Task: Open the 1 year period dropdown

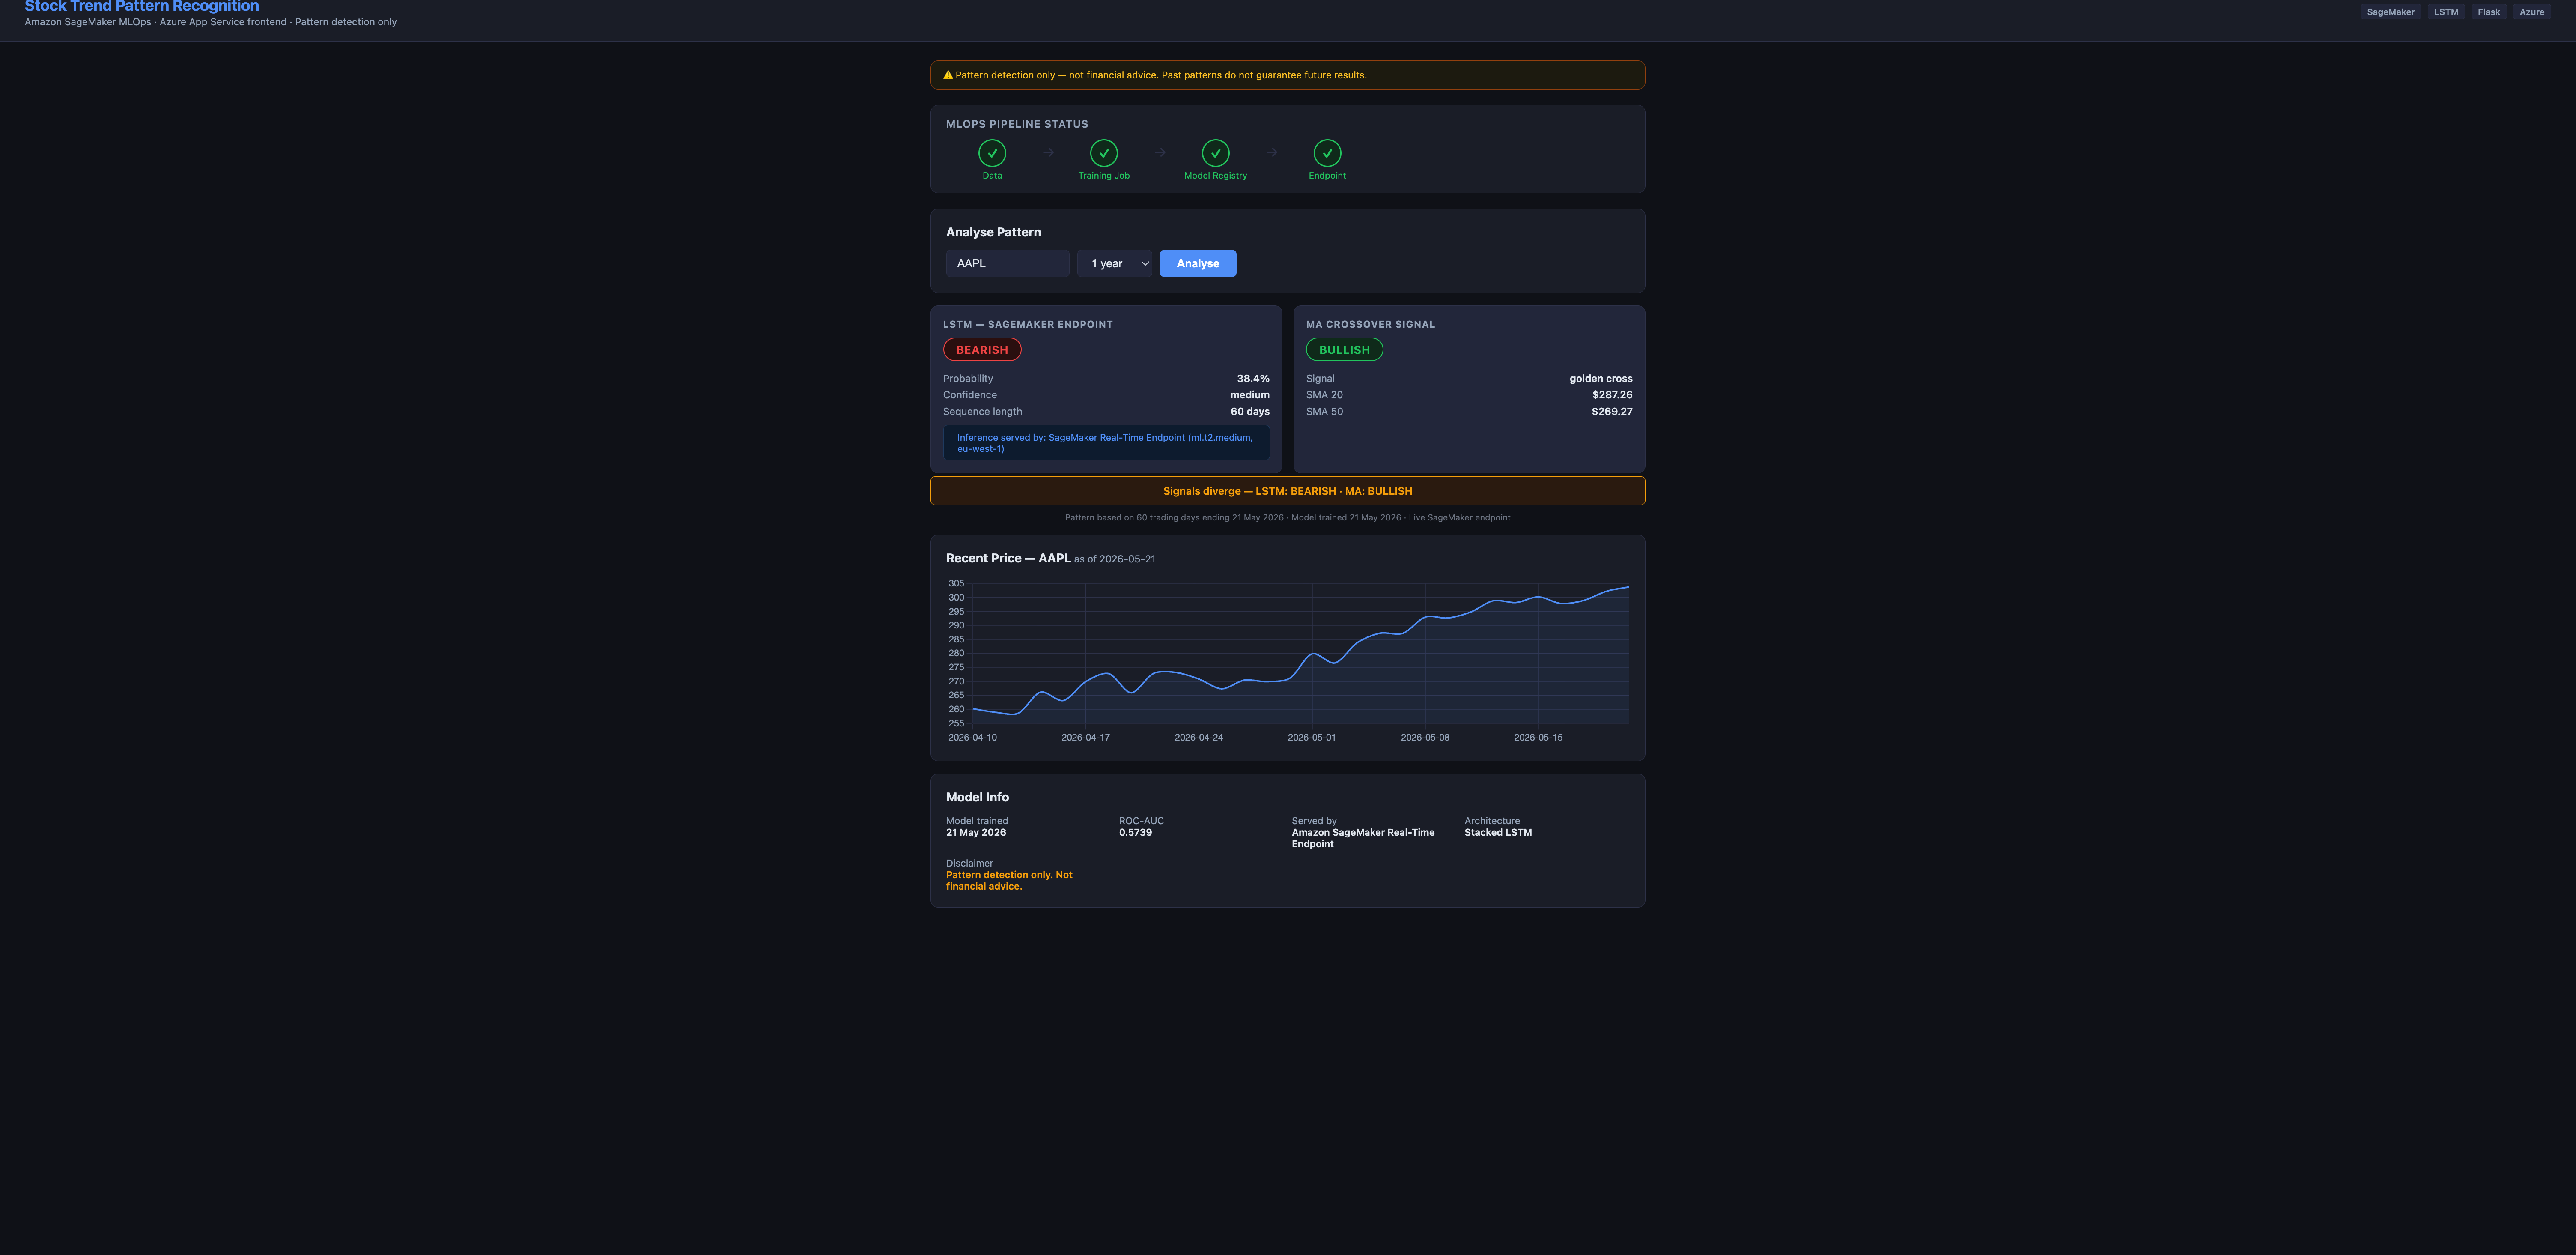Action: (x=1115, y=264)
